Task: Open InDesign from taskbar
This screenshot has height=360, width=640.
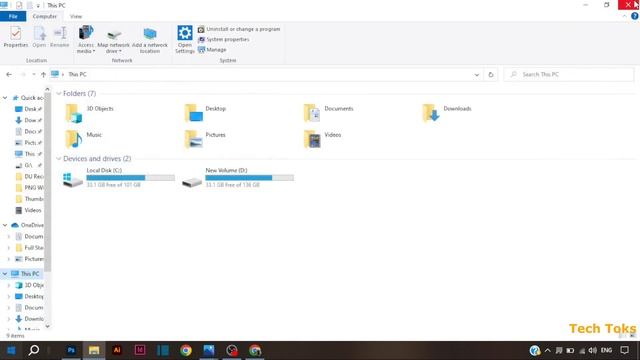Action: (x=140, y=350)
